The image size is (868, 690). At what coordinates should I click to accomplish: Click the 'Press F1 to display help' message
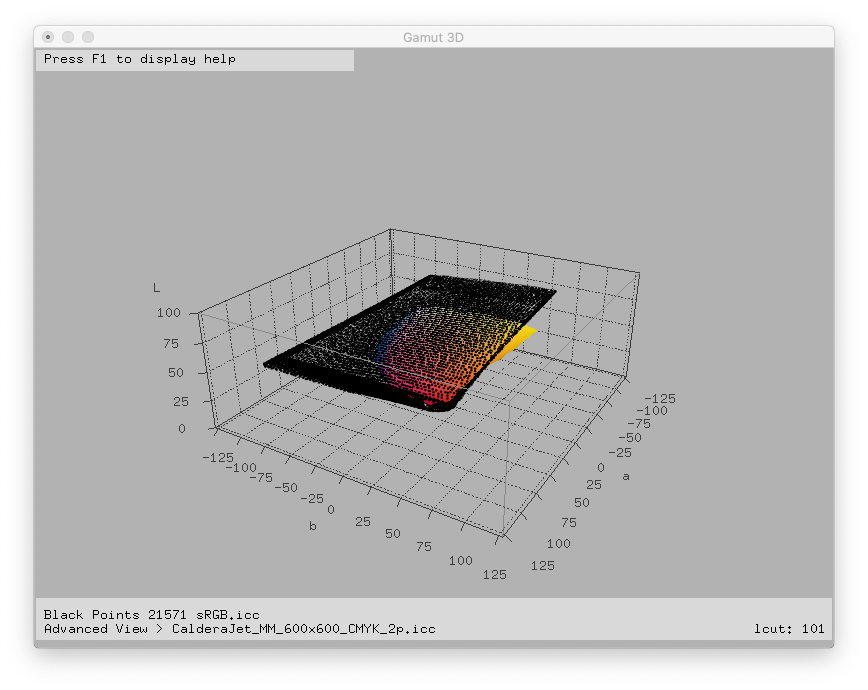[140, 59]
